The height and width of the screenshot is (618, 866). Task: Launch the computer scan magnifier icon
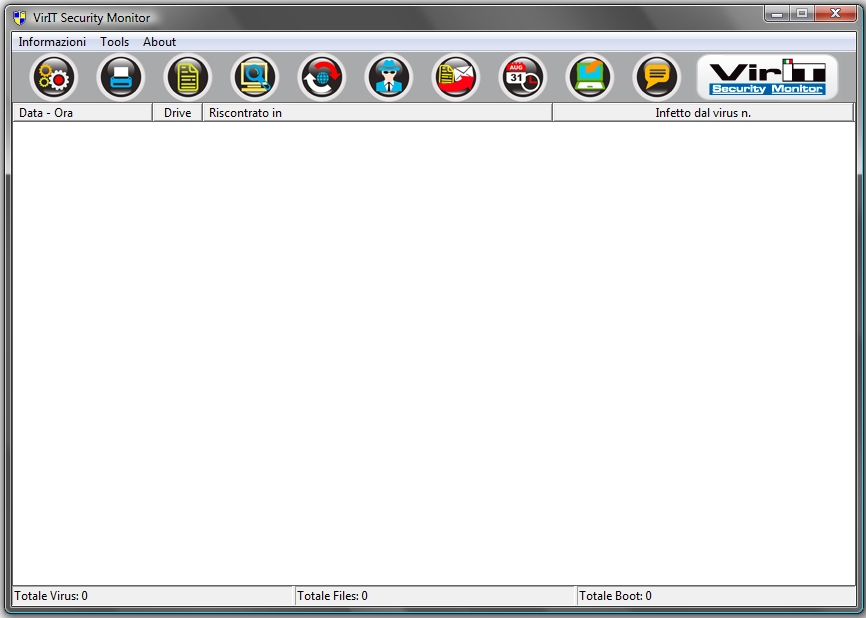pos(255,77)
